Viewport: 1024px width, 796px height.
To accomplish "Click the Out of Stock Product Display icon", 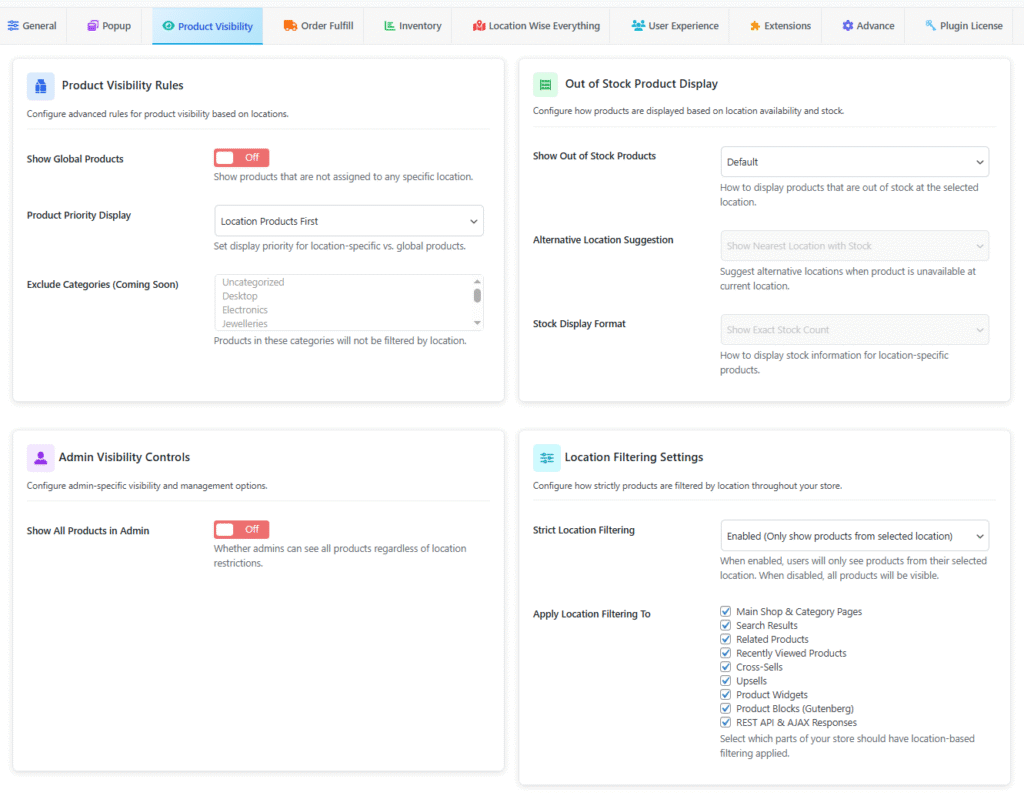I will point(545,84).
